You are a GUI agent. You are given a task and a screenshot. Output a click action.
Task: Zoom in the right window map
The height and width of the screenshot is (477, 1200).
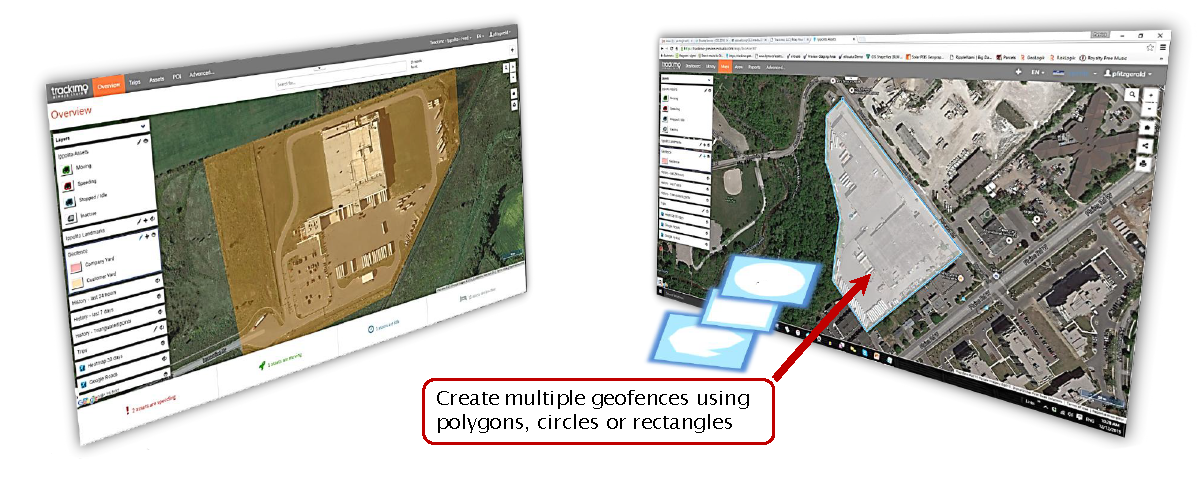pyautogui.click(x=1151, y=95)
